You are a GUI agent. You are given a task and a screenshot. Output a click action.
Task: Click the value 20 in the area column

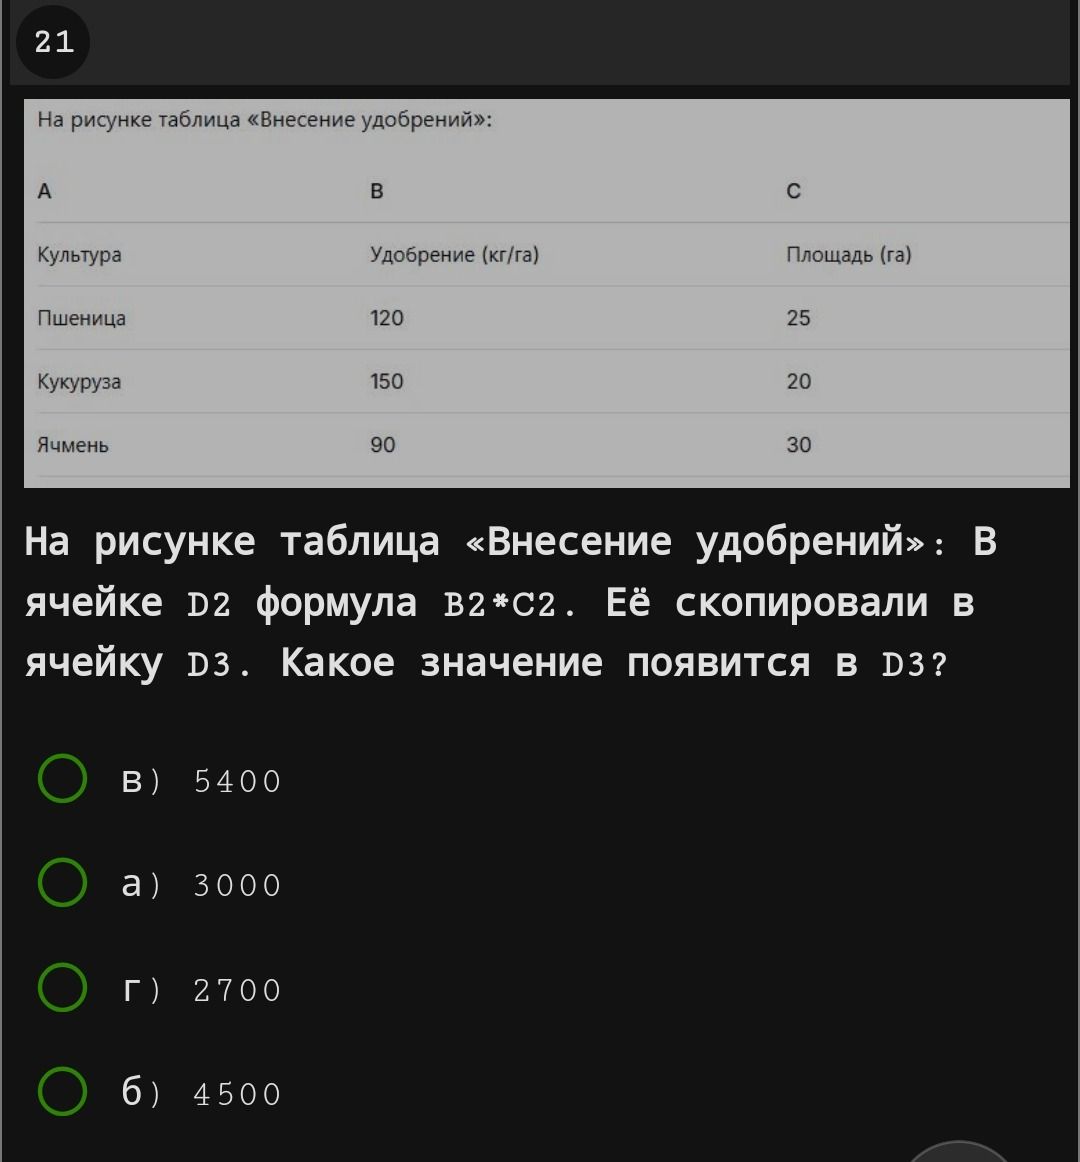pos(799,382)
